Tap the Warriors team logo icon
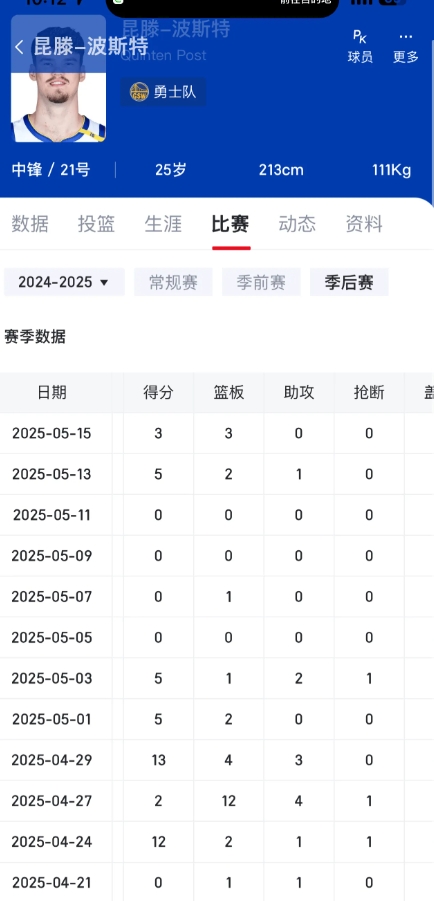Screen dimensions: 434x901 coord(139,91)
